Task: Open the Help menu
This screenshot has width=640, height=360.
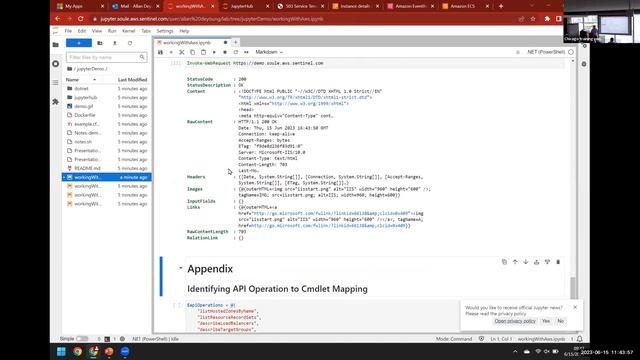Action: [x=184, y=31]
